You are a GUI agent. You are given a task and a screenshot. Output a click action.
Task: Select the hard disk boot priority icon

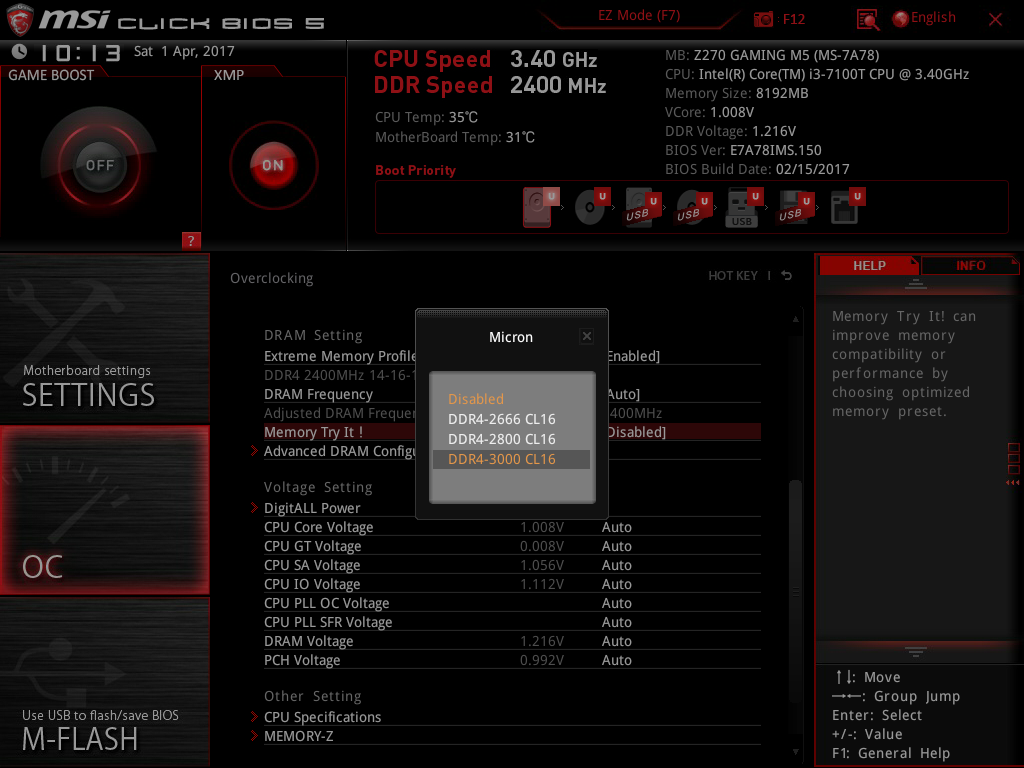click(541, 208)
